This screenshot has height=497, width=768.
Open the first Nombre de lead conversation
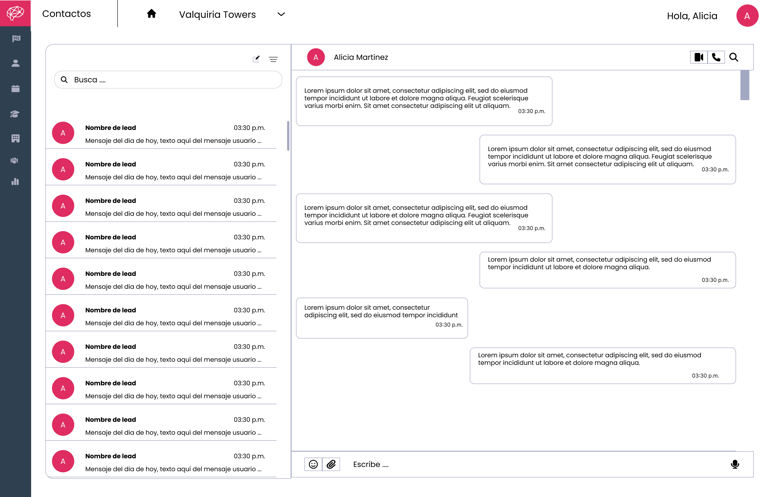pos(161,134)
